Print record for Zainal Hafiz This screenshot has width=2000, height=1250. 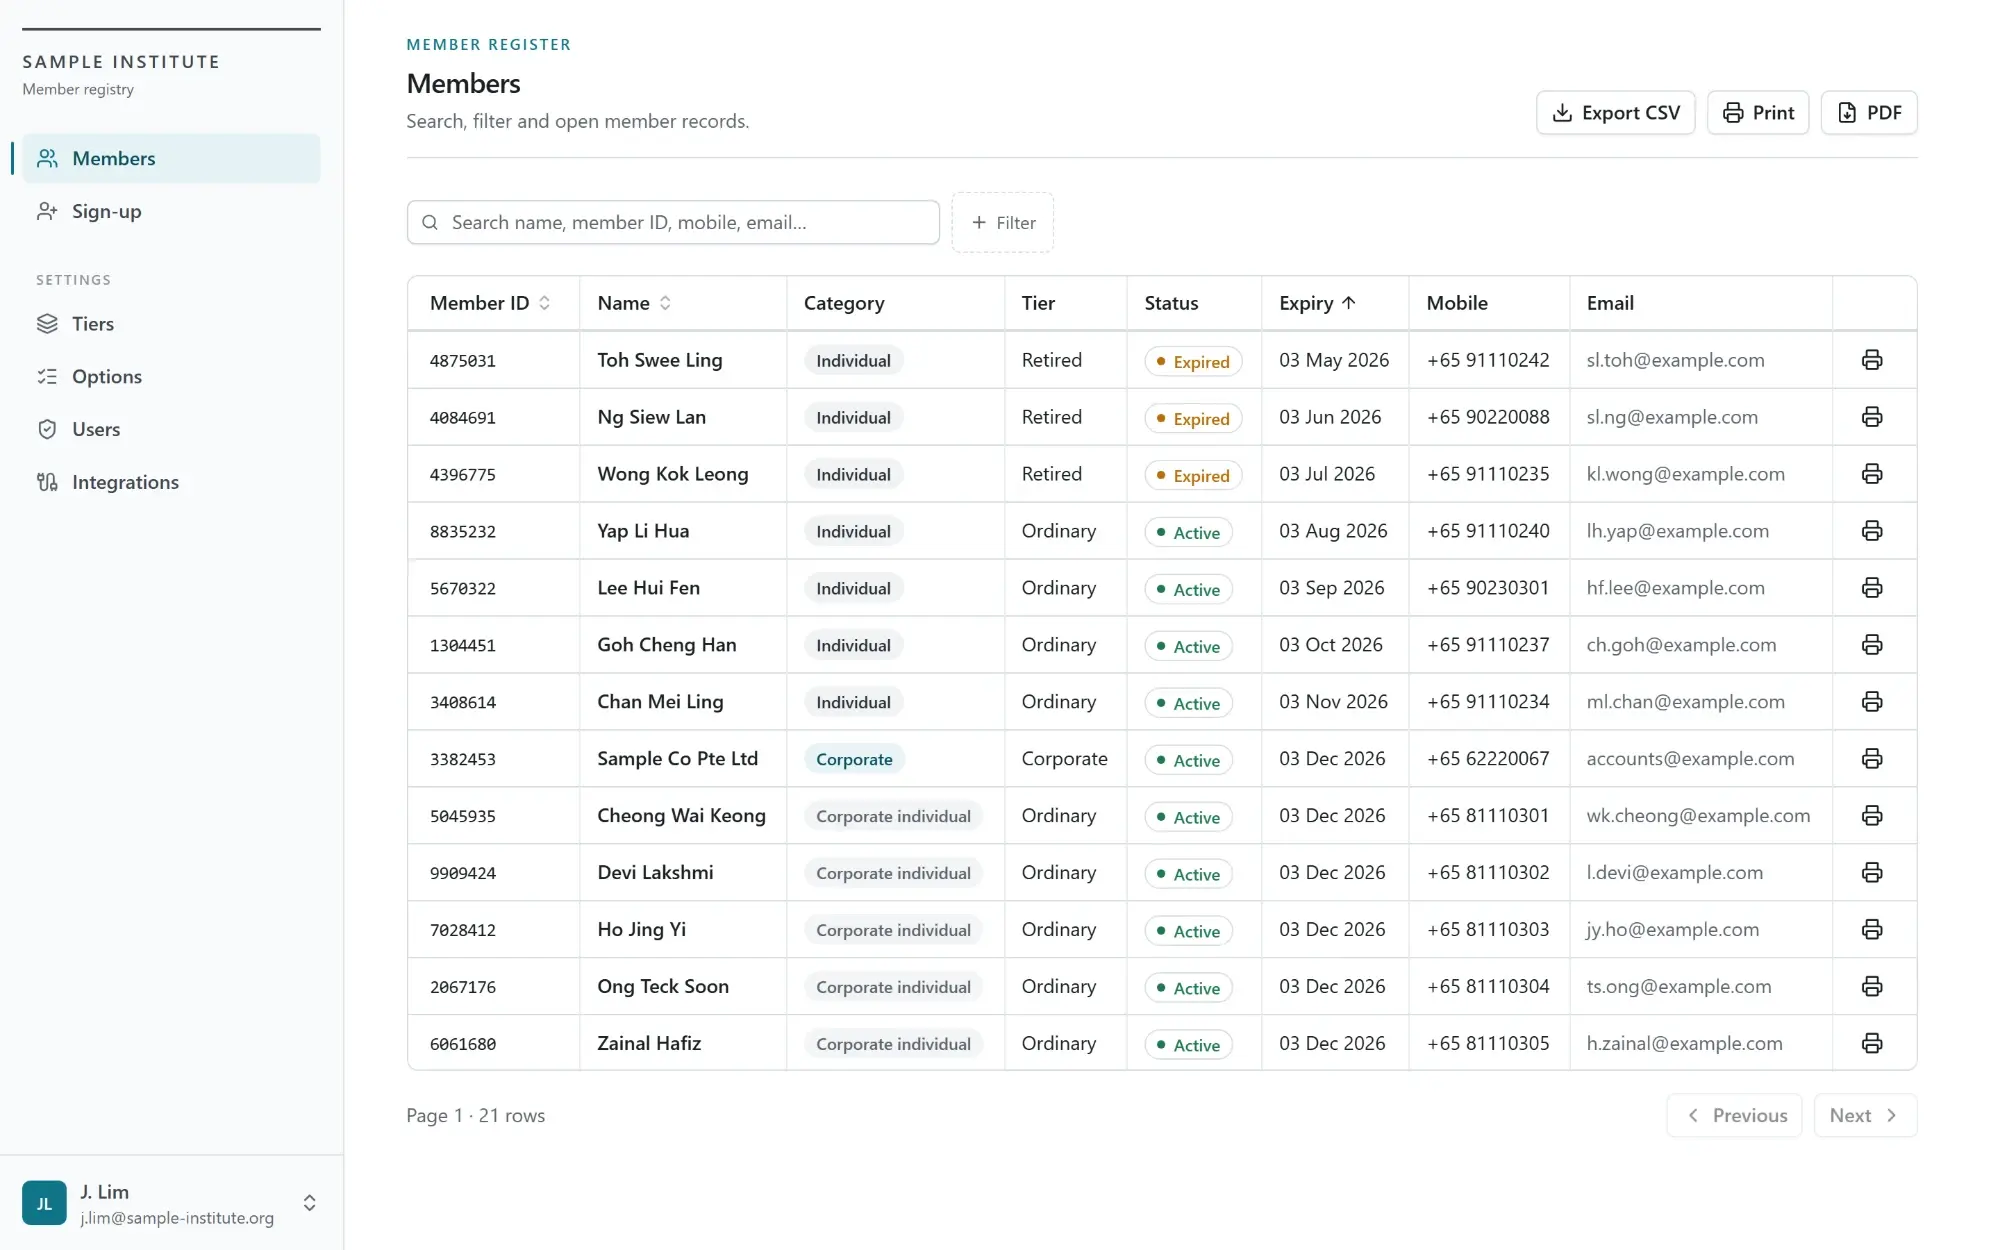[1872, 1044]
